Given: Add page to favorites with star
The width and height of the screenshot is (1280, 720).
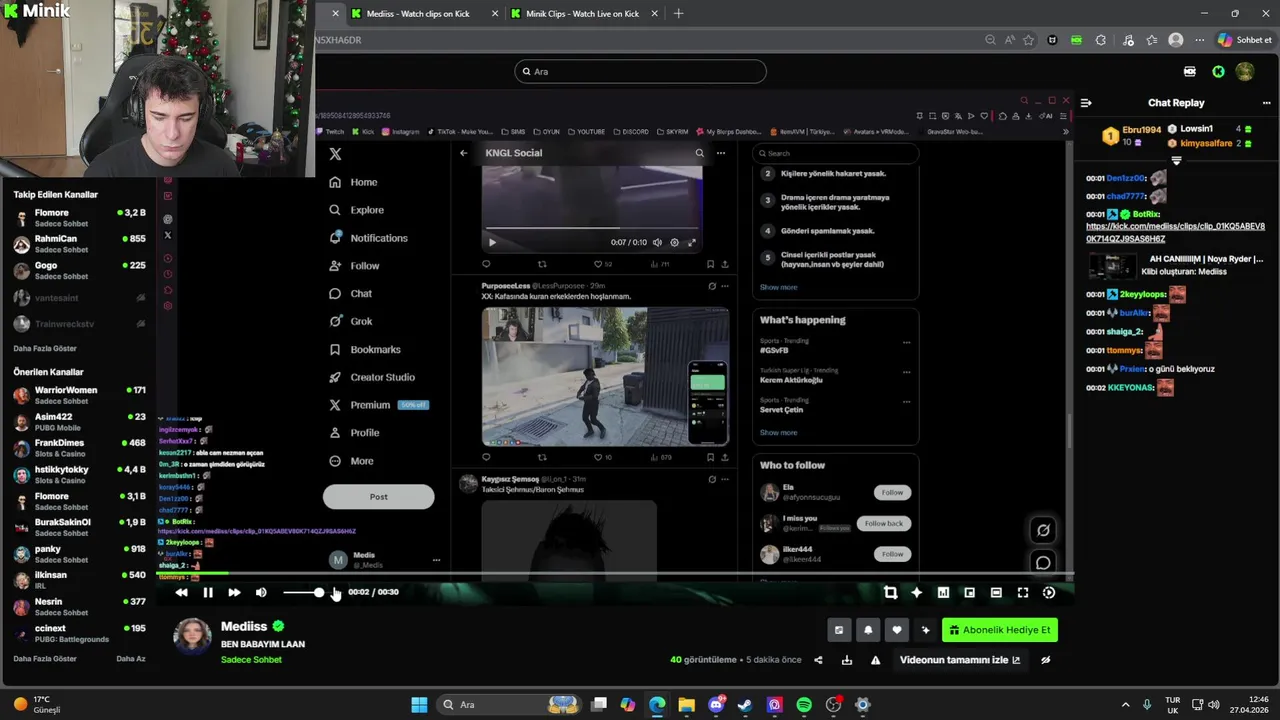Looking at the screenshot, I should [1028, 40].
